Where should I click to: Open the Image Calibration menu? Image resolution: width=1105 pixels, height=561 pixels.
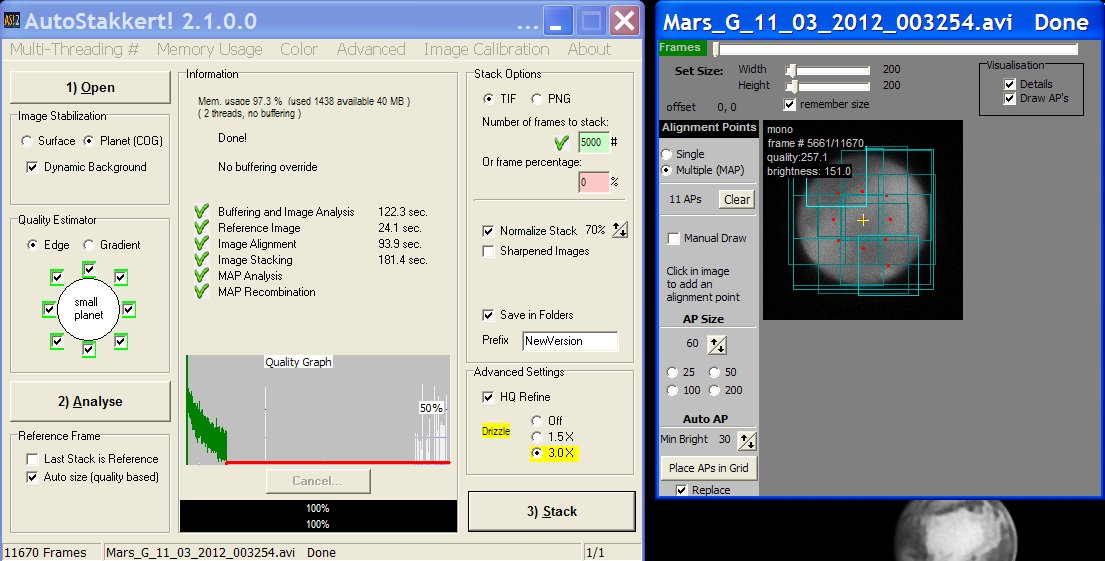[x=486, y=49]
